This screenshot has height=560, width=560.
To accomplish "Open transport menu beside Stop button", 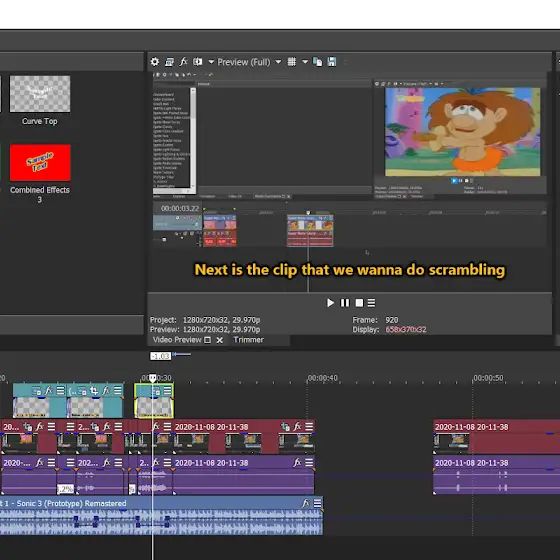I will pos(371,303).
